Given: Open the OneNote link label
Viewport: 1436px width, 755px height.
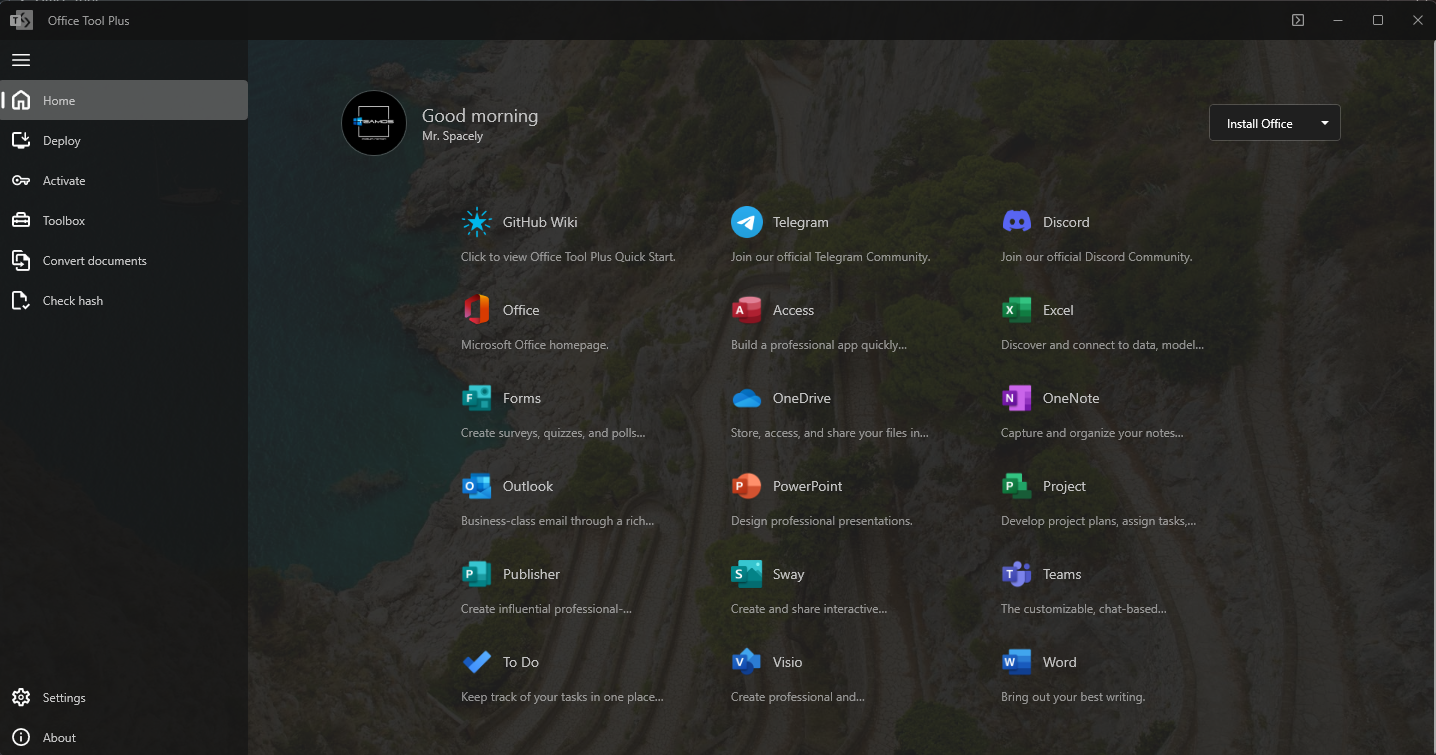Looking at the screenshot, I should click(x=1071, y=398).
